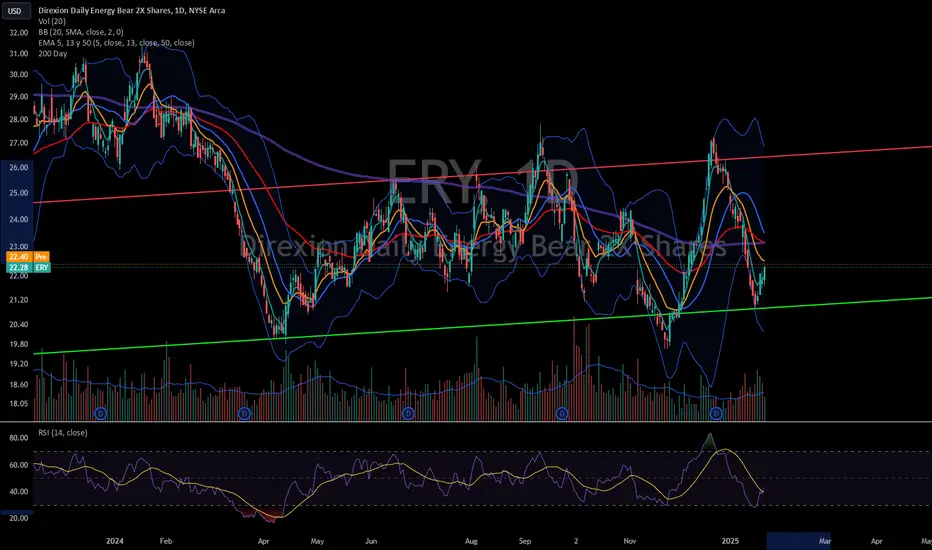The width and height of the screenshot is (932, 550).
Task: Click the Jun label on the time axis
Action: (371, 541)
